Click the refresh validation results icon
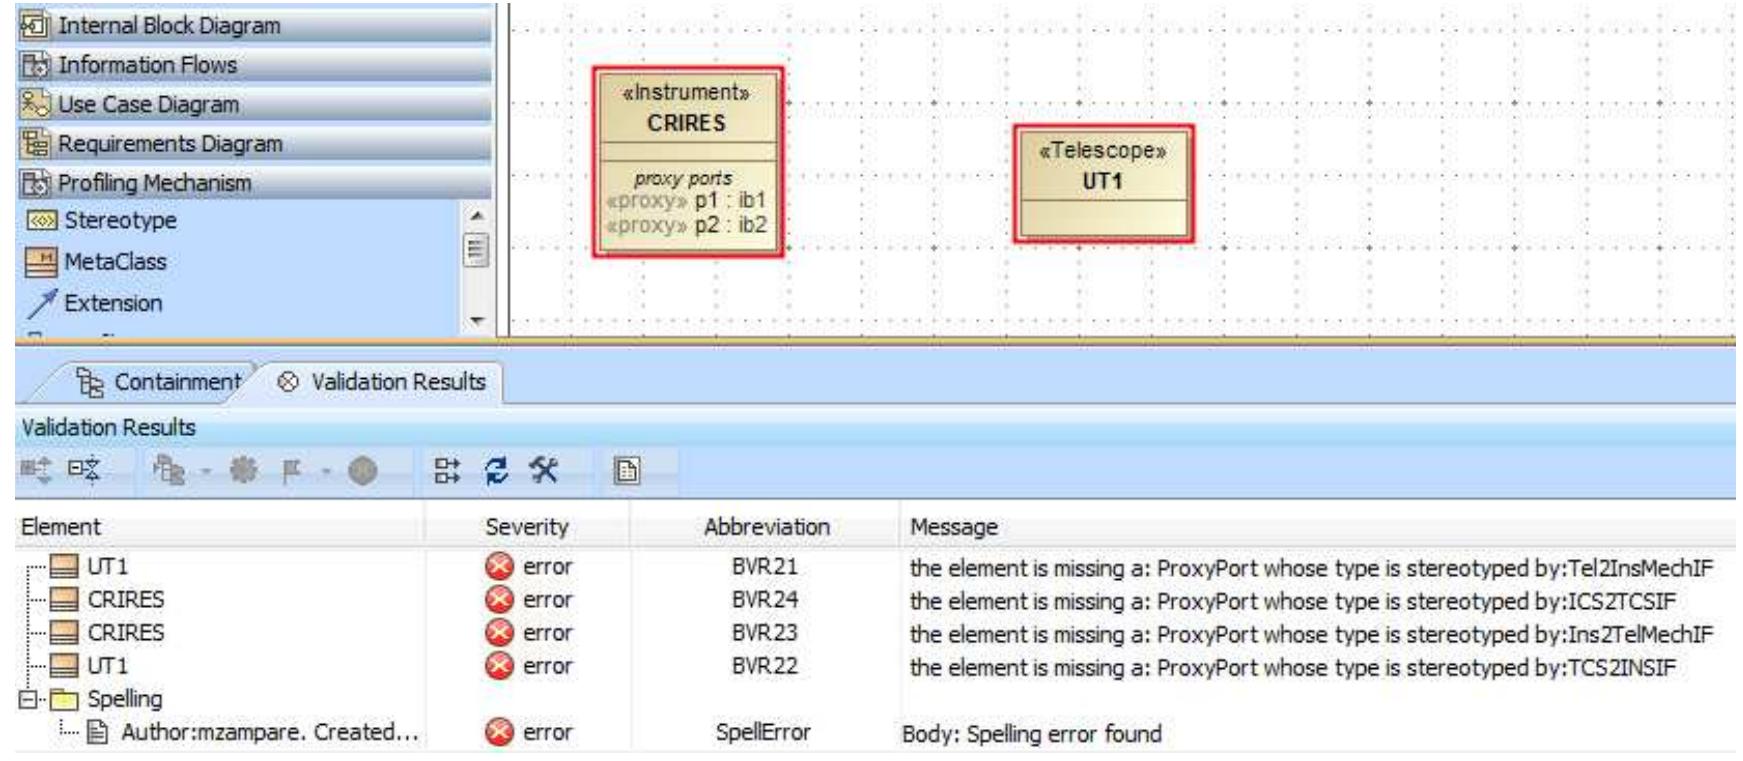The width and height of the screenshot is (1743, 761). (x=495, y=470)
